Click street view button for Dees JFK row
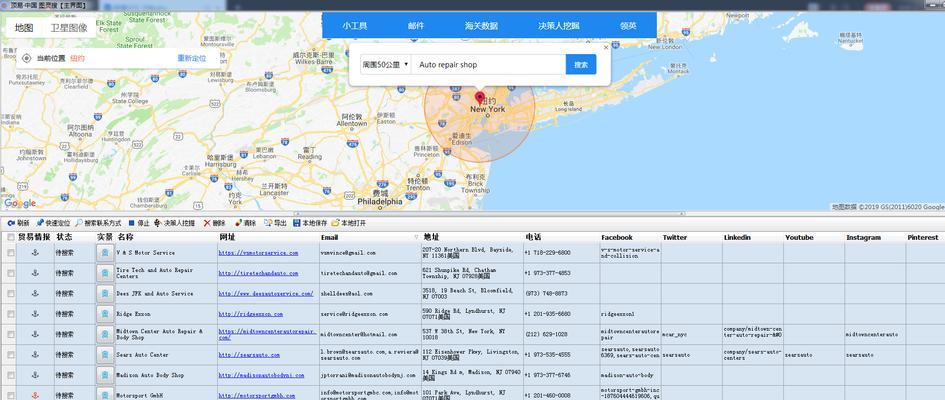Screen dimensions: 945x400 click(105, 294)
